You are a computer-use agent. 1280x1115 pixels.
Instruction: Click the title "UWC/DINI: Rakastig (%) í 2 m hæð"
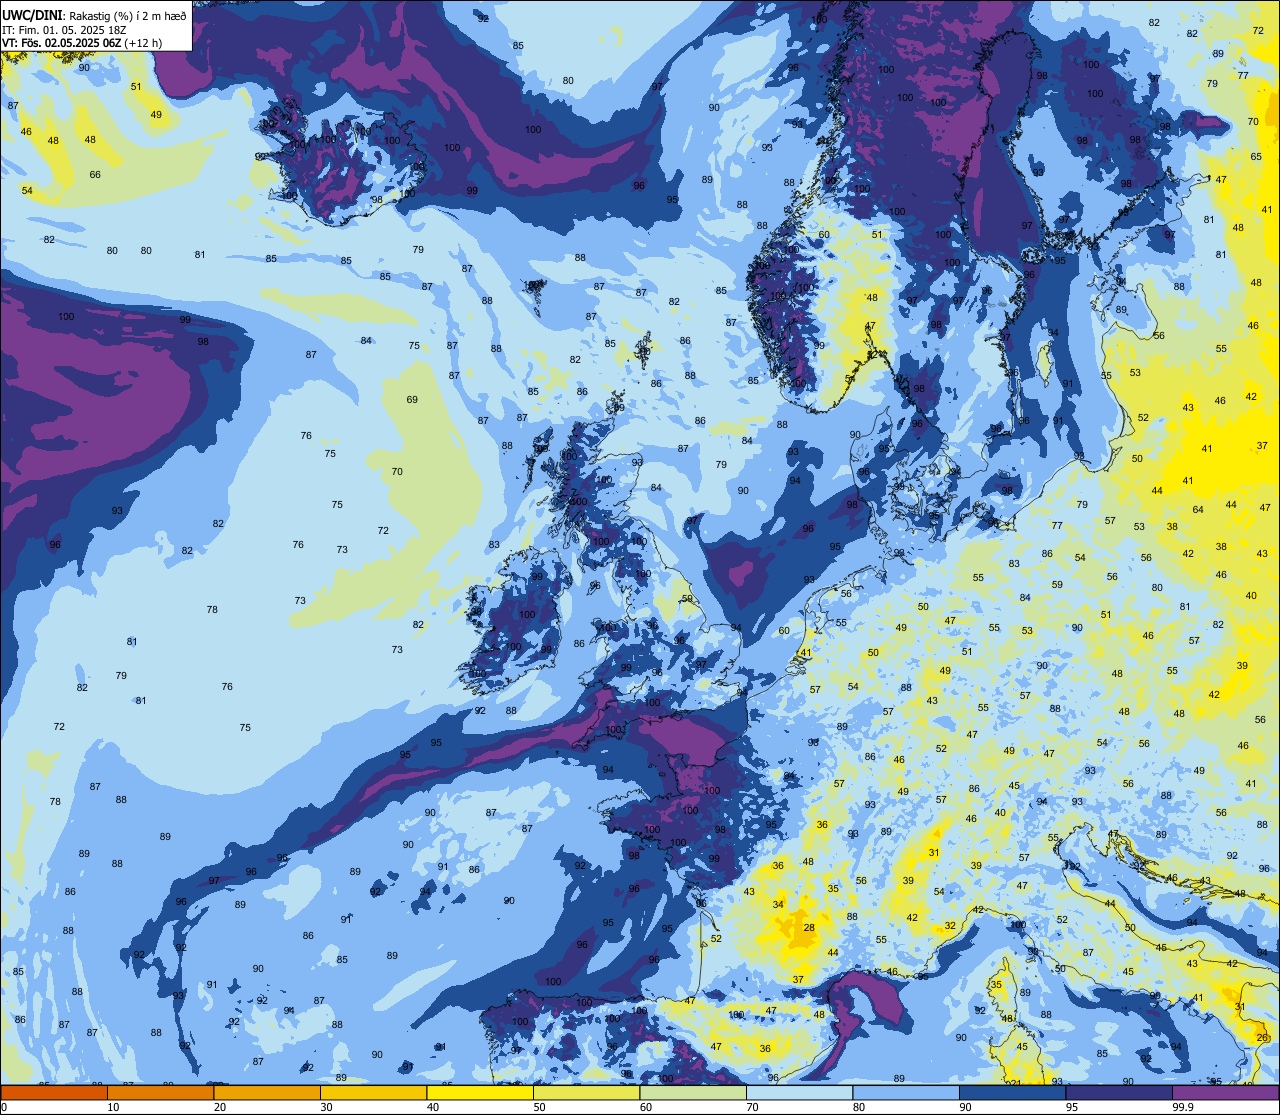94,15
